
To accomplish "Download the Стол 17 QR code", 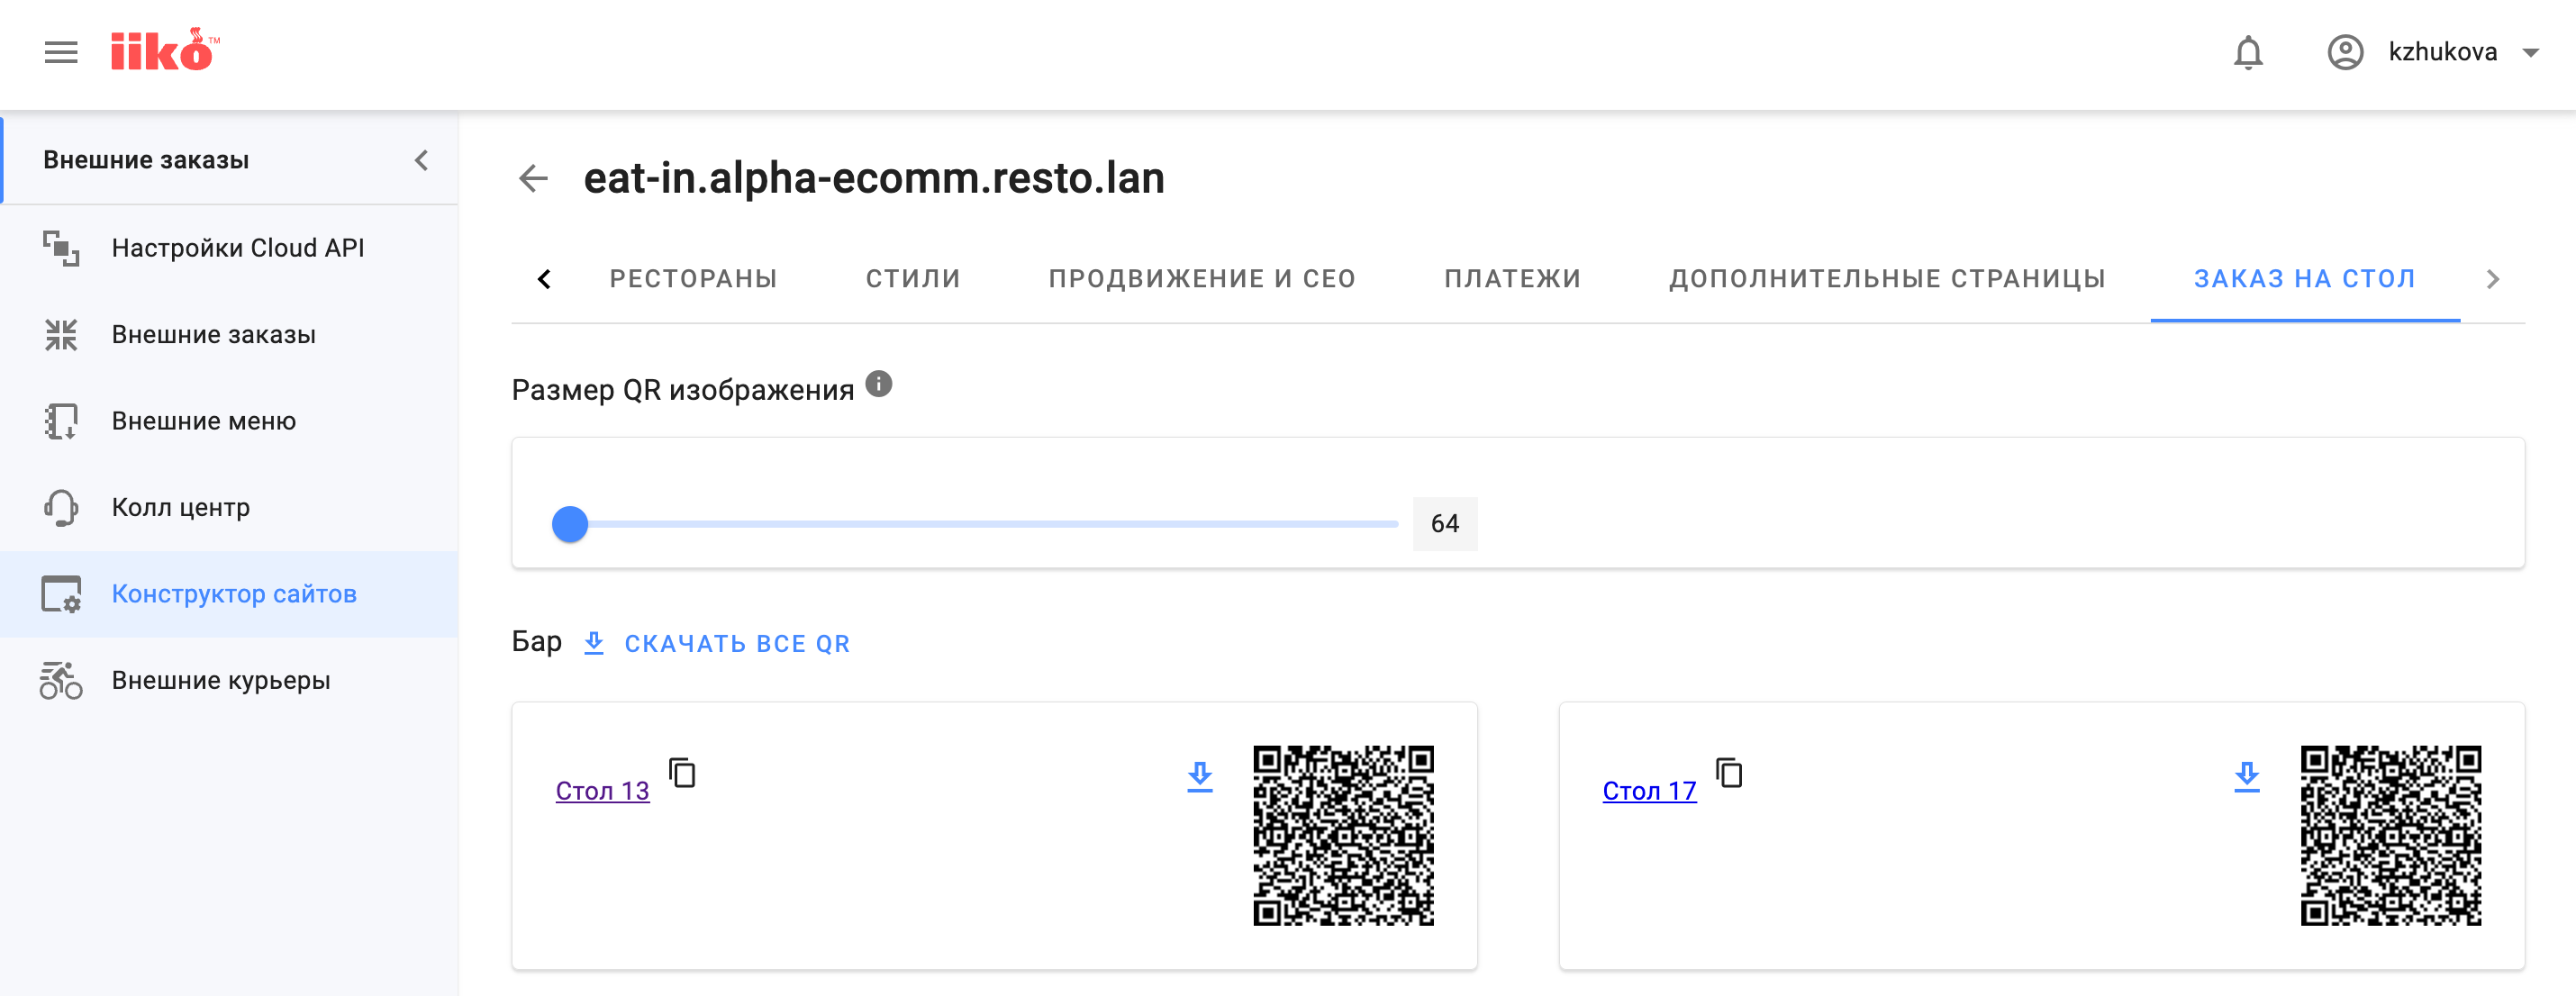I will tap(2247, 776).
